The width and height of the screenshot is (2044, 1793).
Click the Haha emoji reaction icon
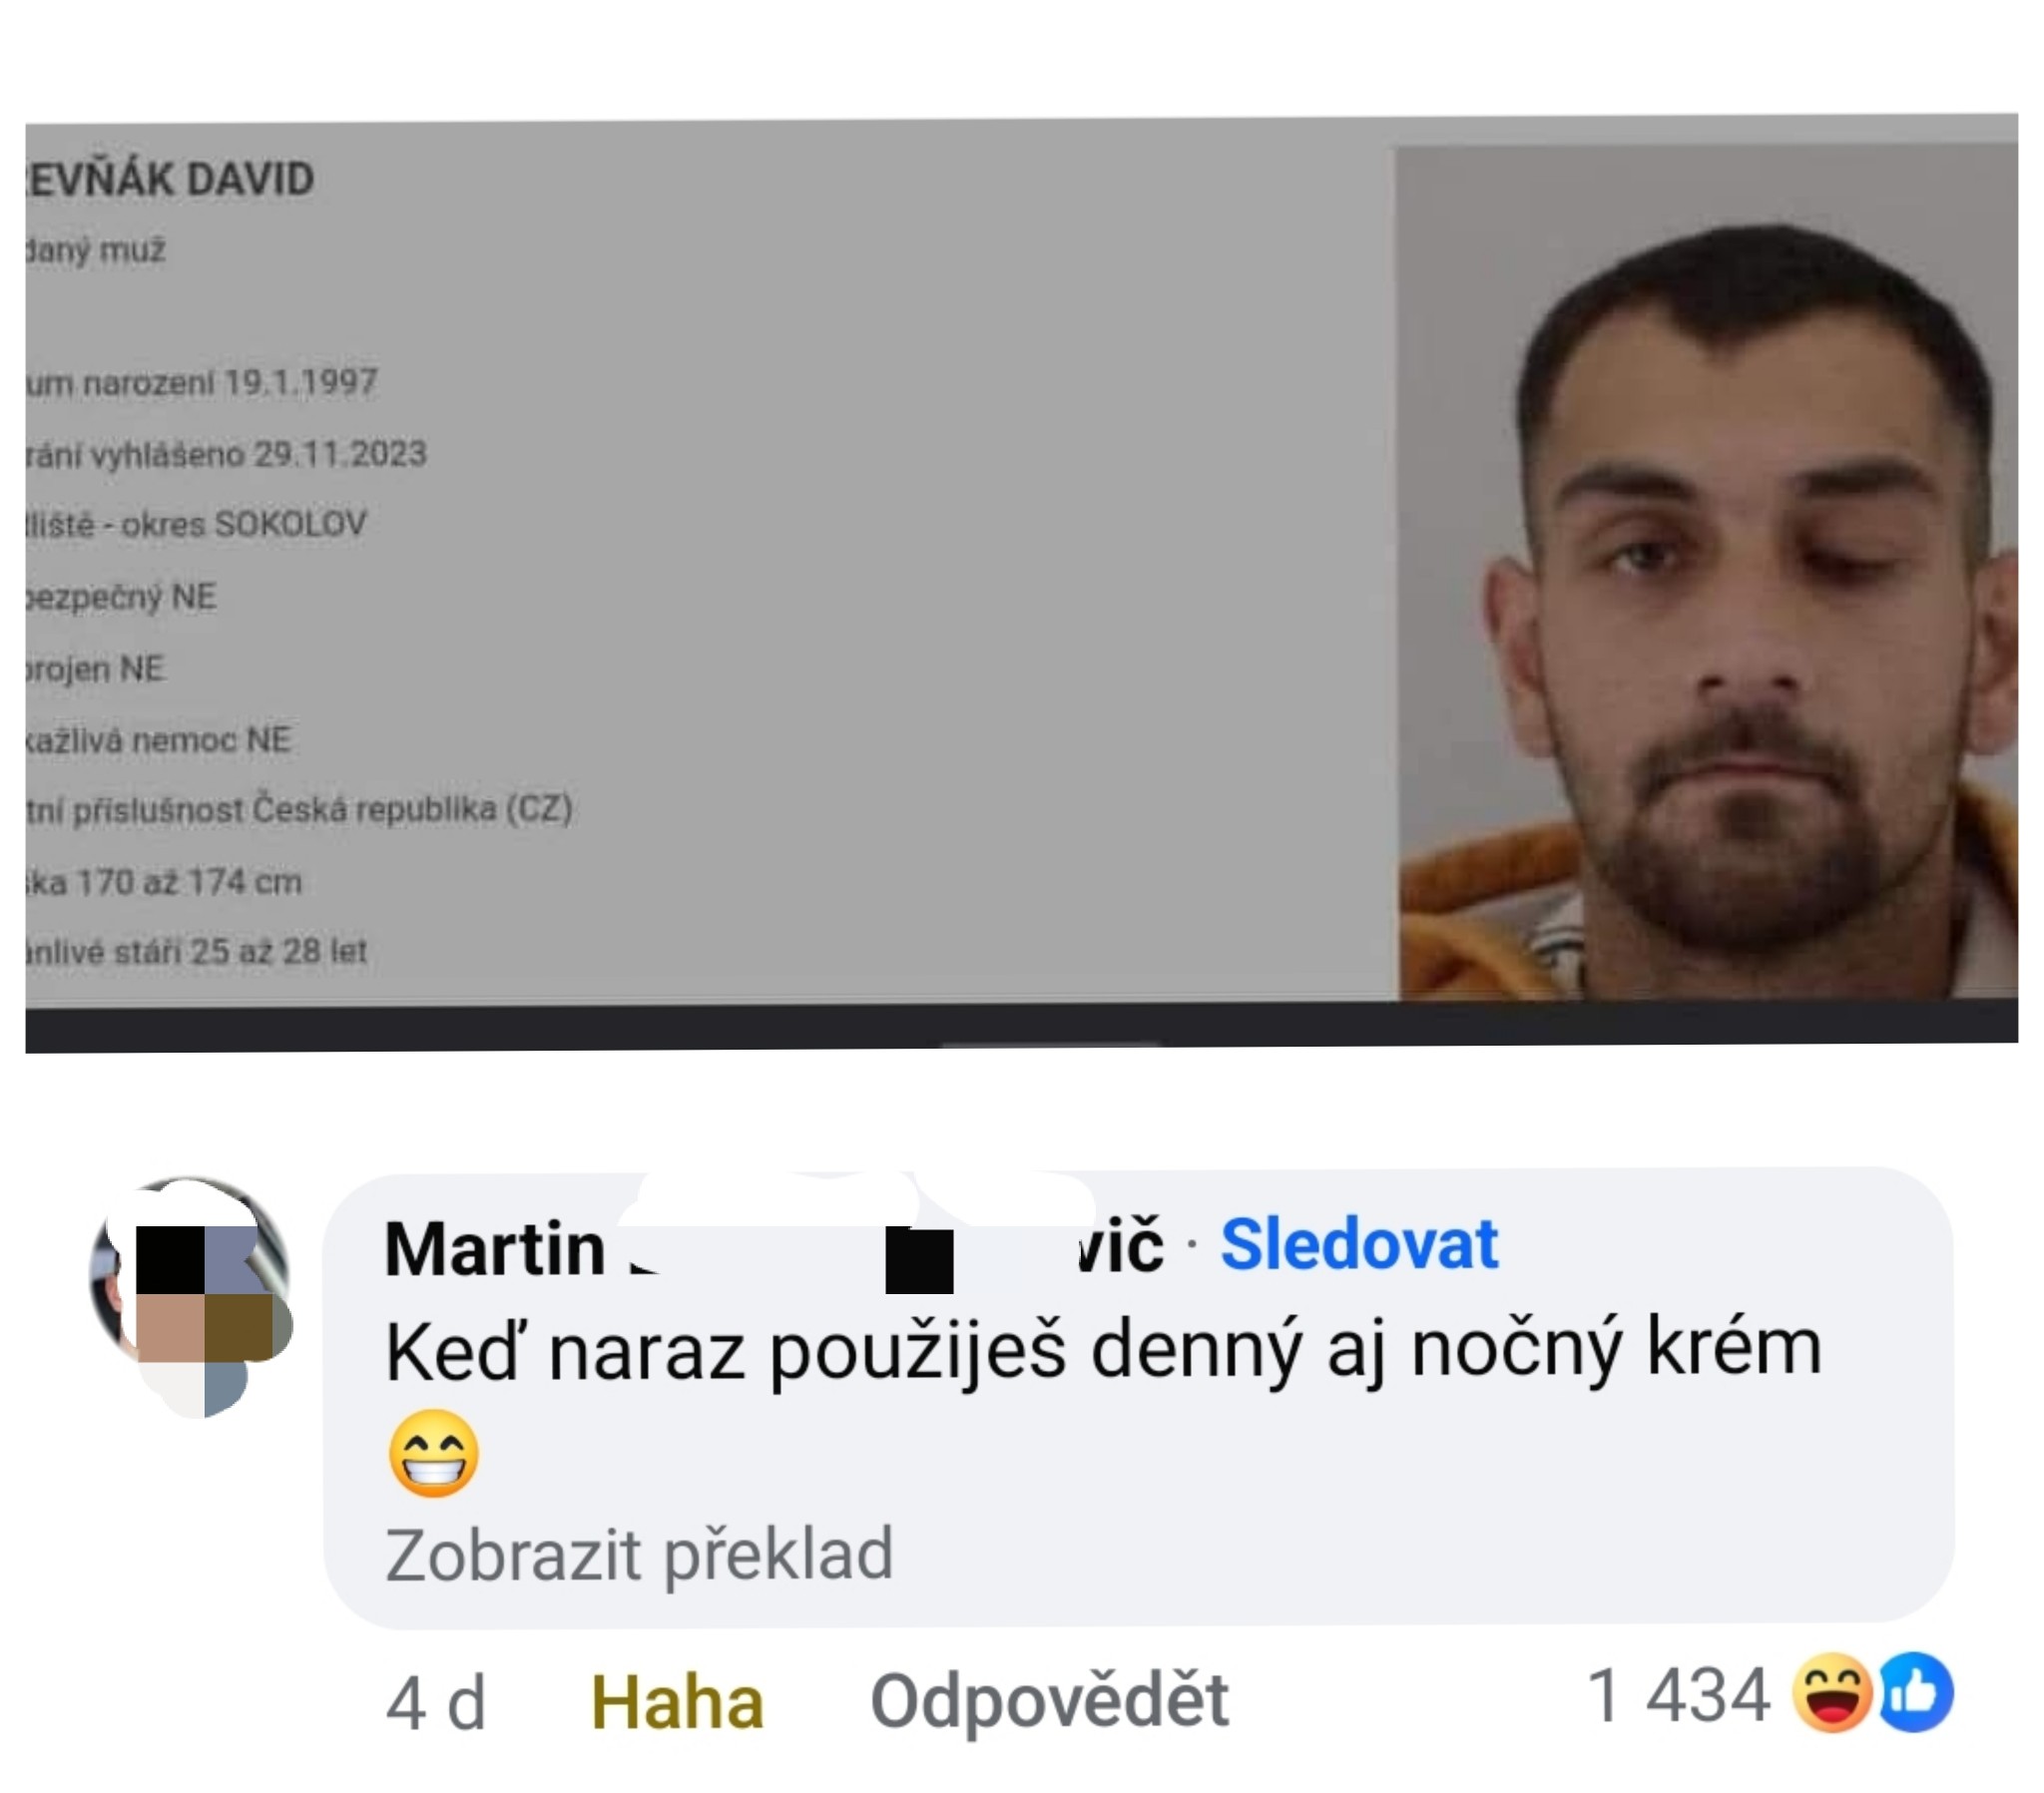point(1831,1693)
